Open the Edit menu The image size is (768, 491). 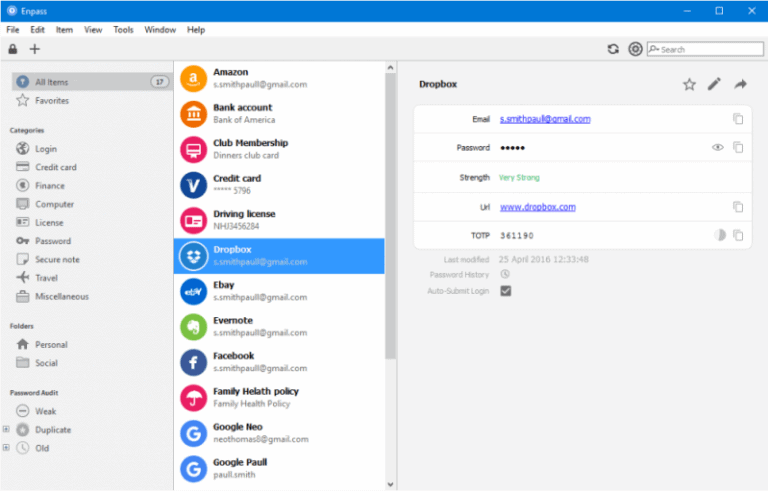(x=37, y=30)
